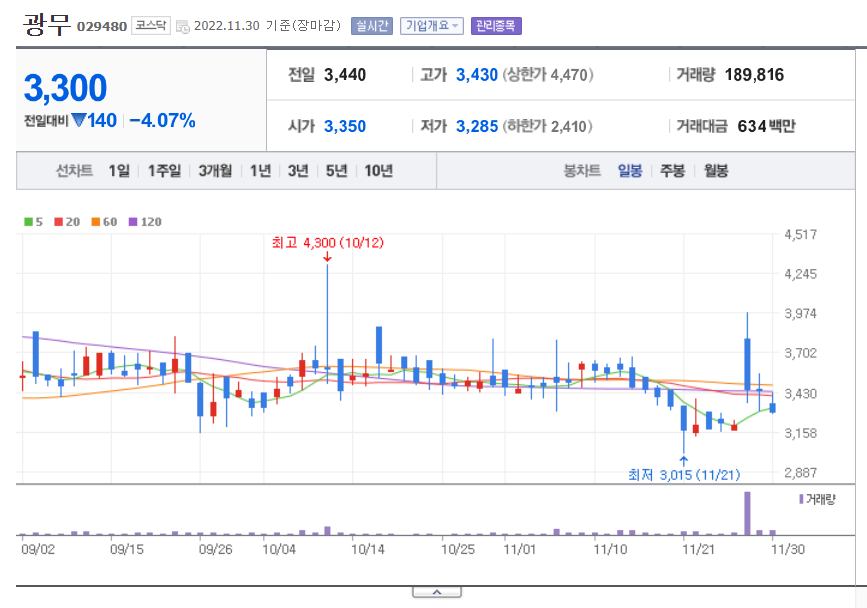
Task: Select the 1년 line chart tab
Action: click(x=260, y=171)
